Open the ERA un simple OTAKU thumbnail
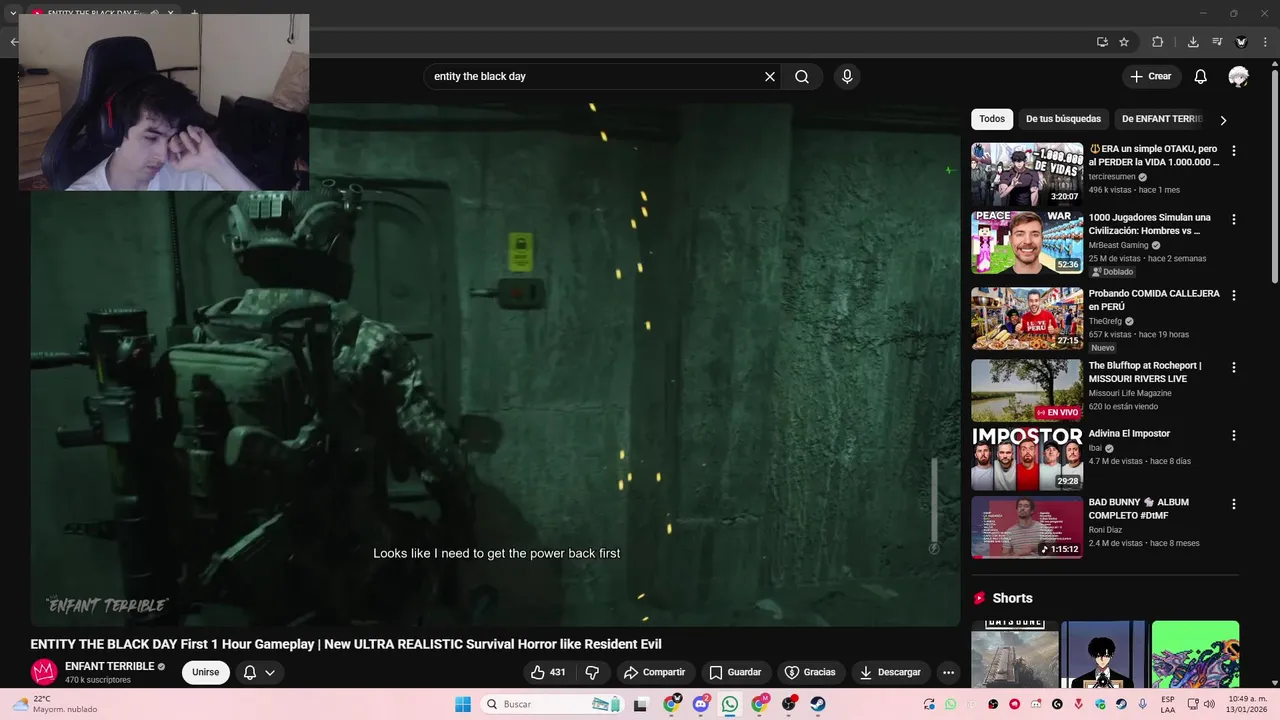The width and height of the screenshot is (1280, 720). 1027,174
